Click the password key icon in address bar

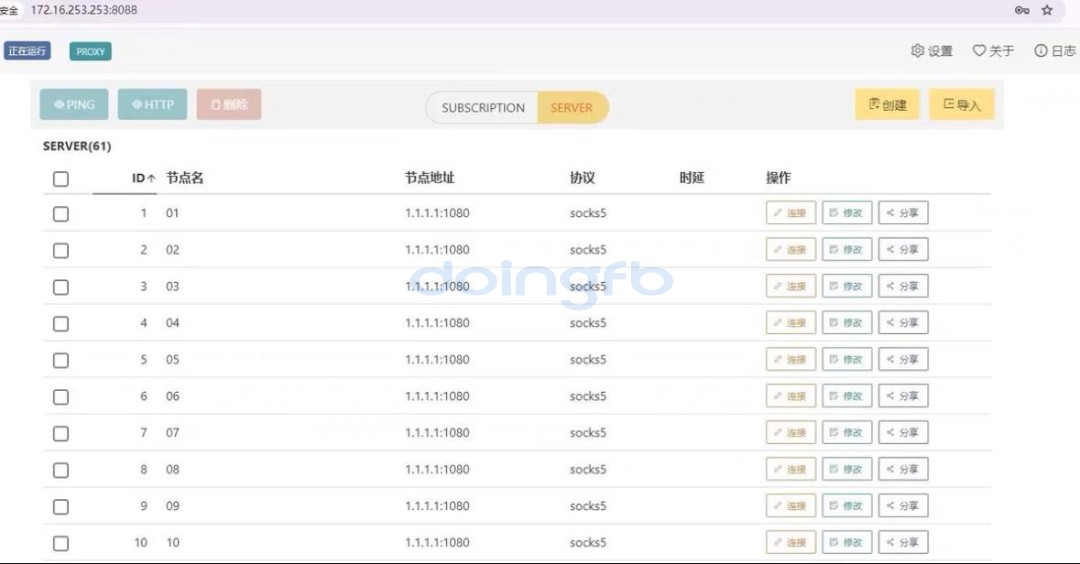(x=1022, y=10)
